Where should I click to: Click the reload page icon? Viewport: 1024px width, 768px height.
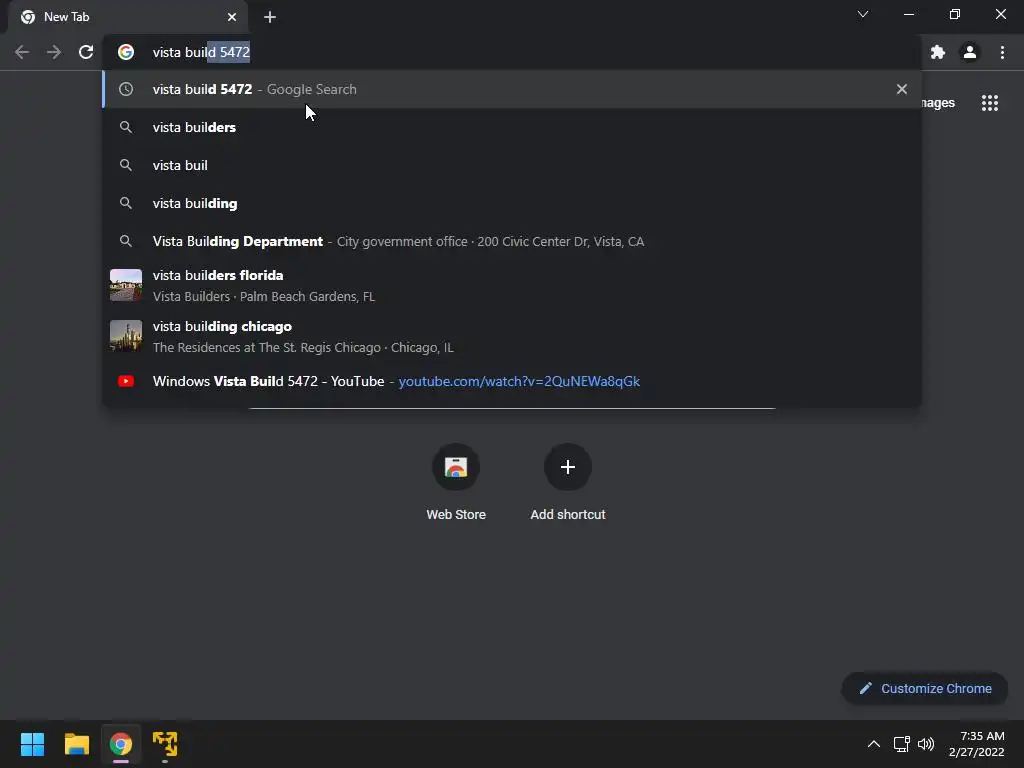[86, 52]
